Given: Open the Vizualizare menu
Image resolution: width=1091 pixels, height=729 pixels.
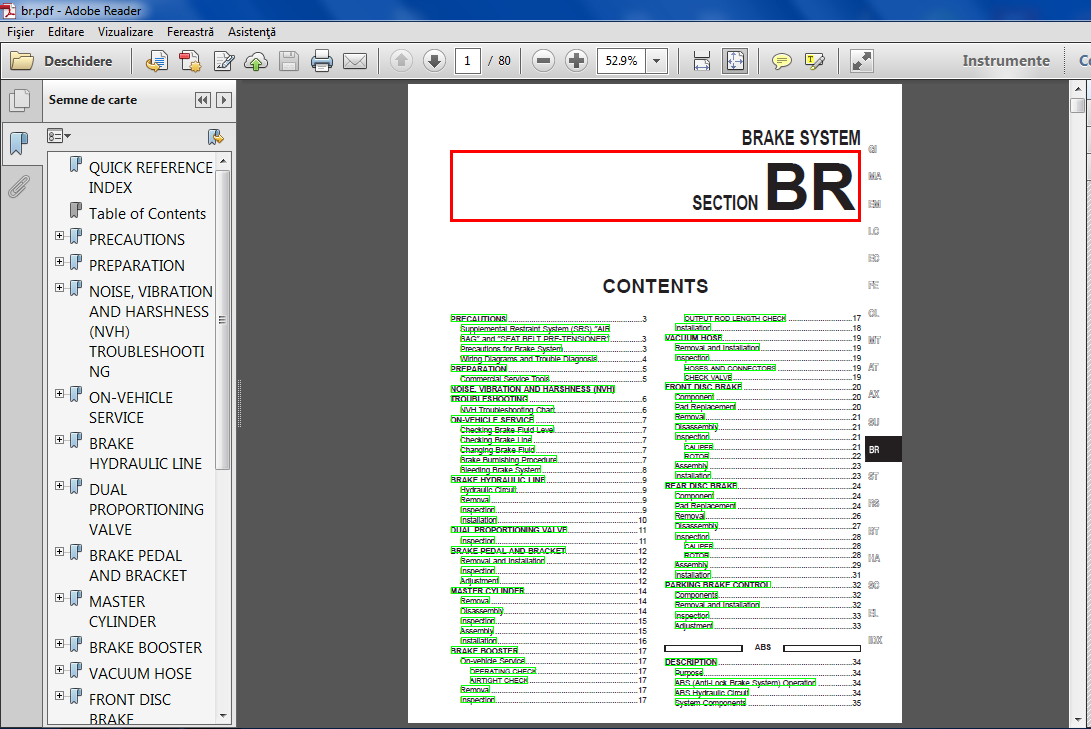Looking at the screenshot, I should click(125, 32).
